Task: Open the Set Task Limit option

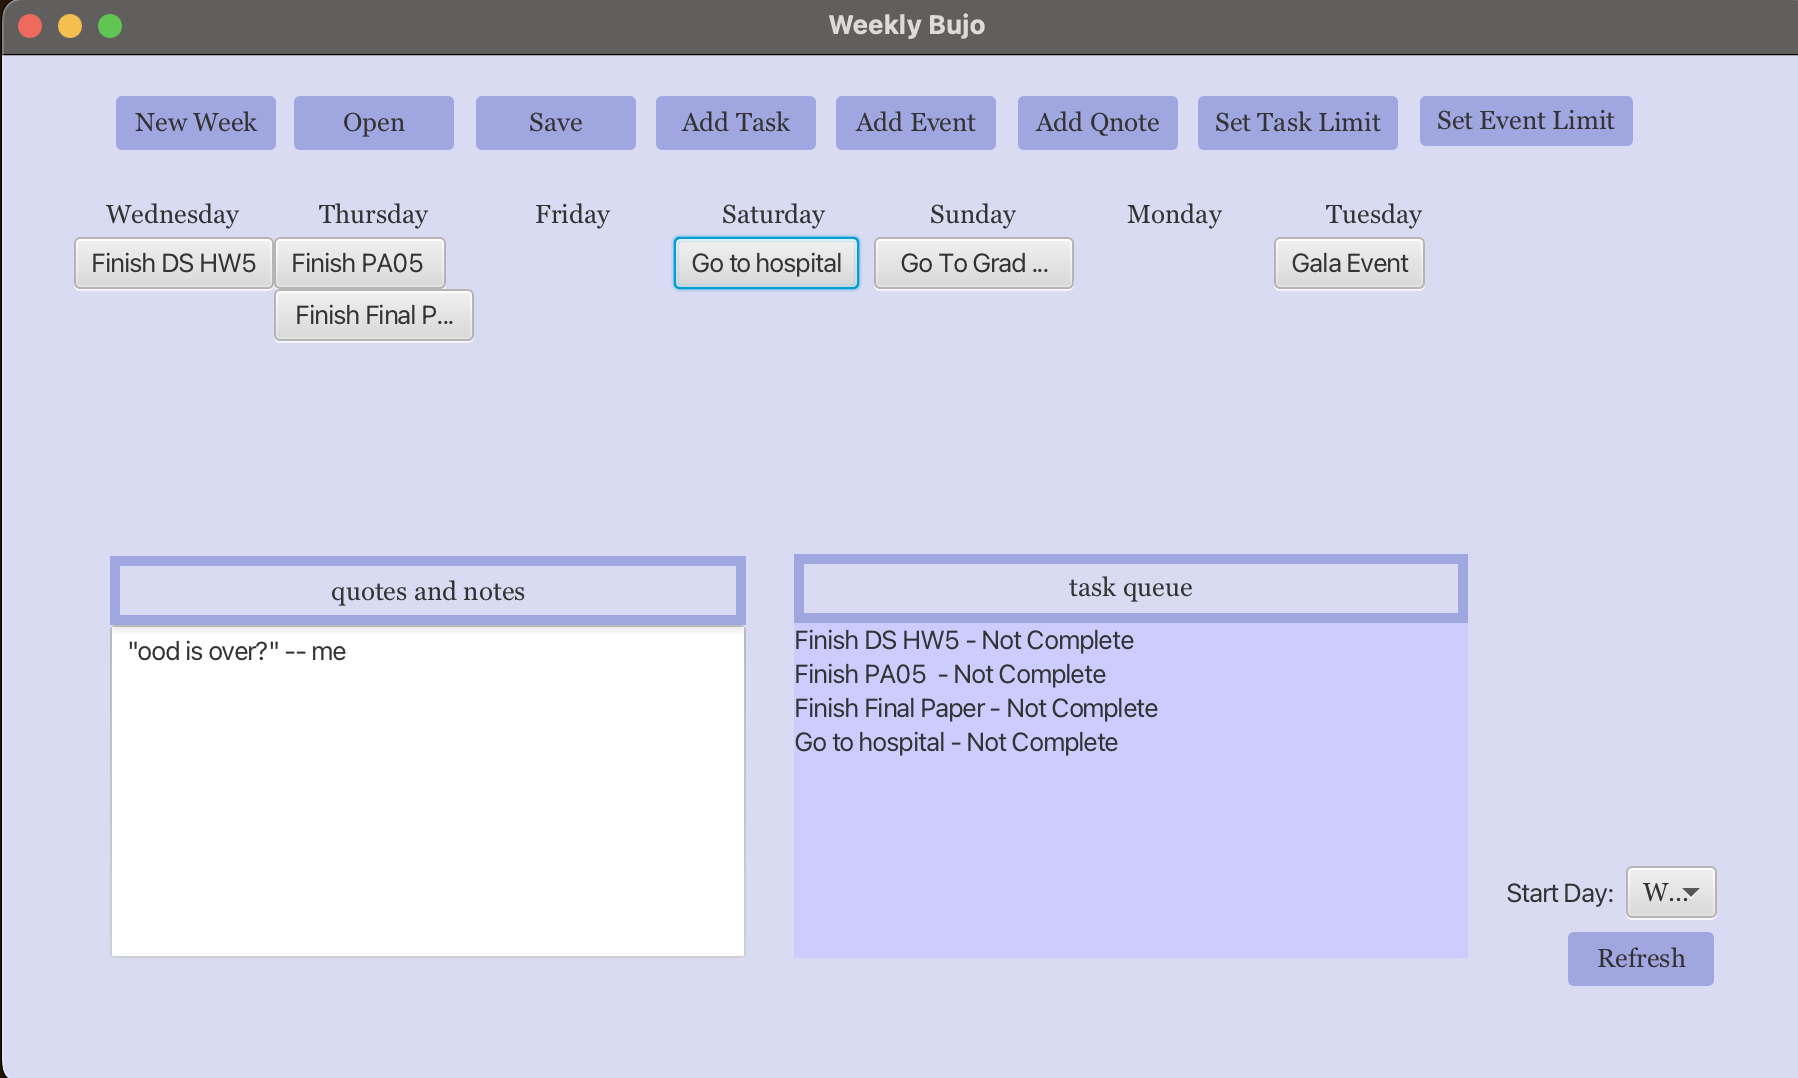Action: (x=1297, y=123)
